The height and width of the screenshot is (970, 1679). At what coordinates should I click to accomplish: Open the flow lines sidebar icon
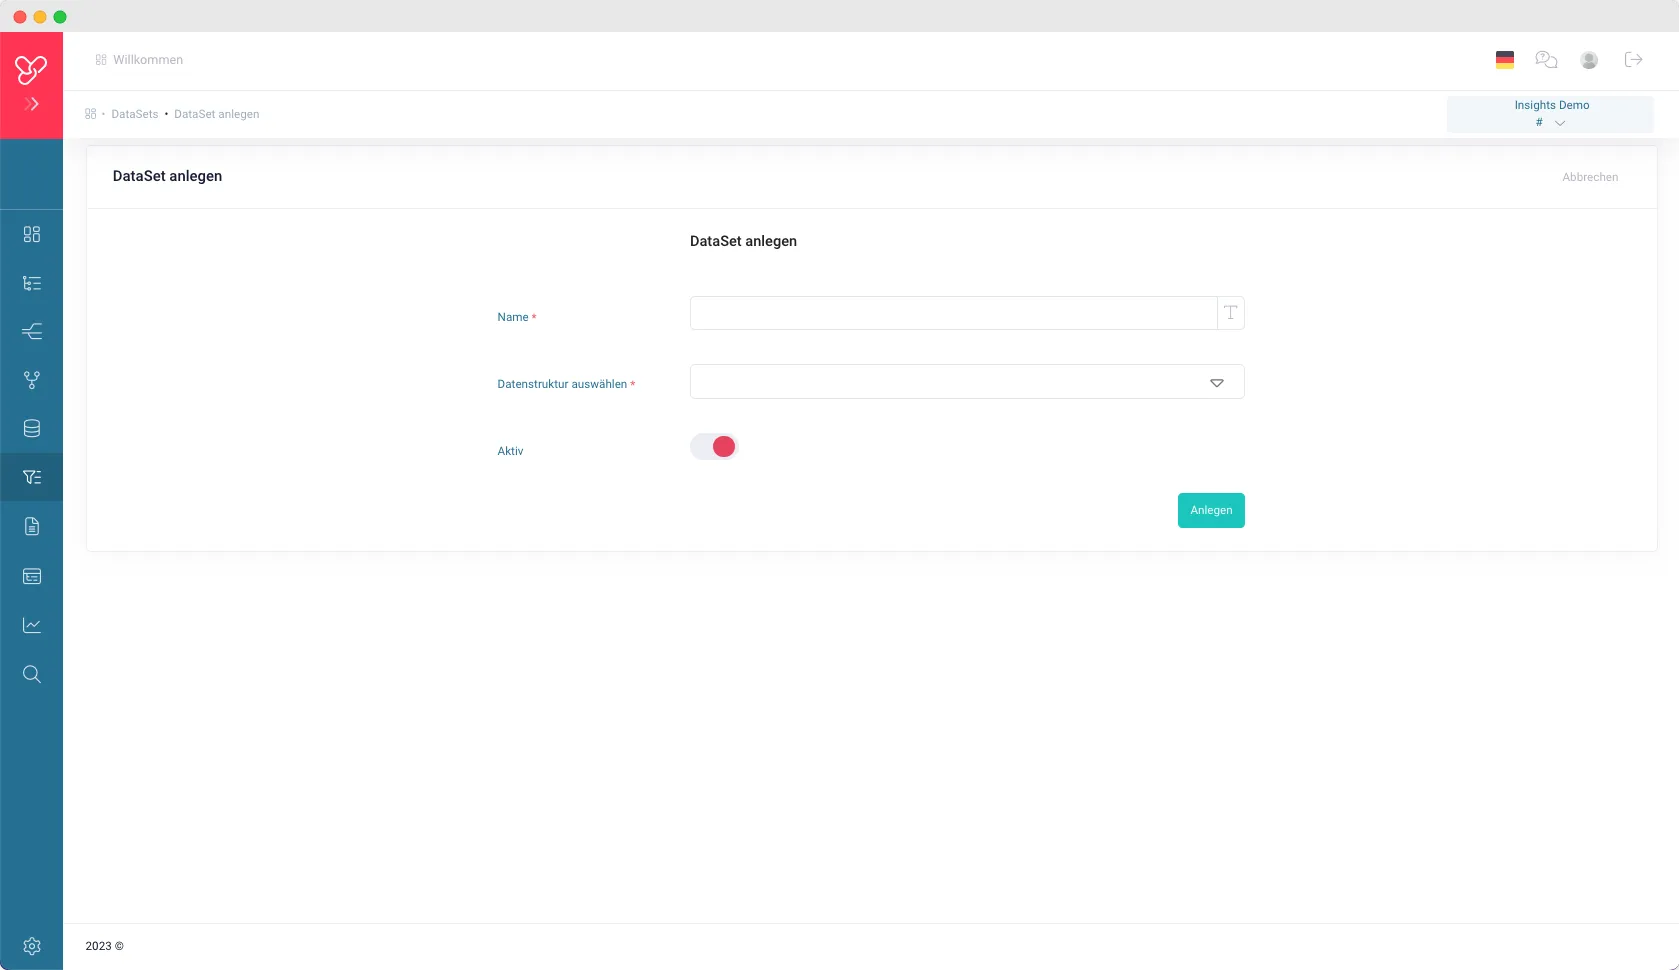pos(32,331)
